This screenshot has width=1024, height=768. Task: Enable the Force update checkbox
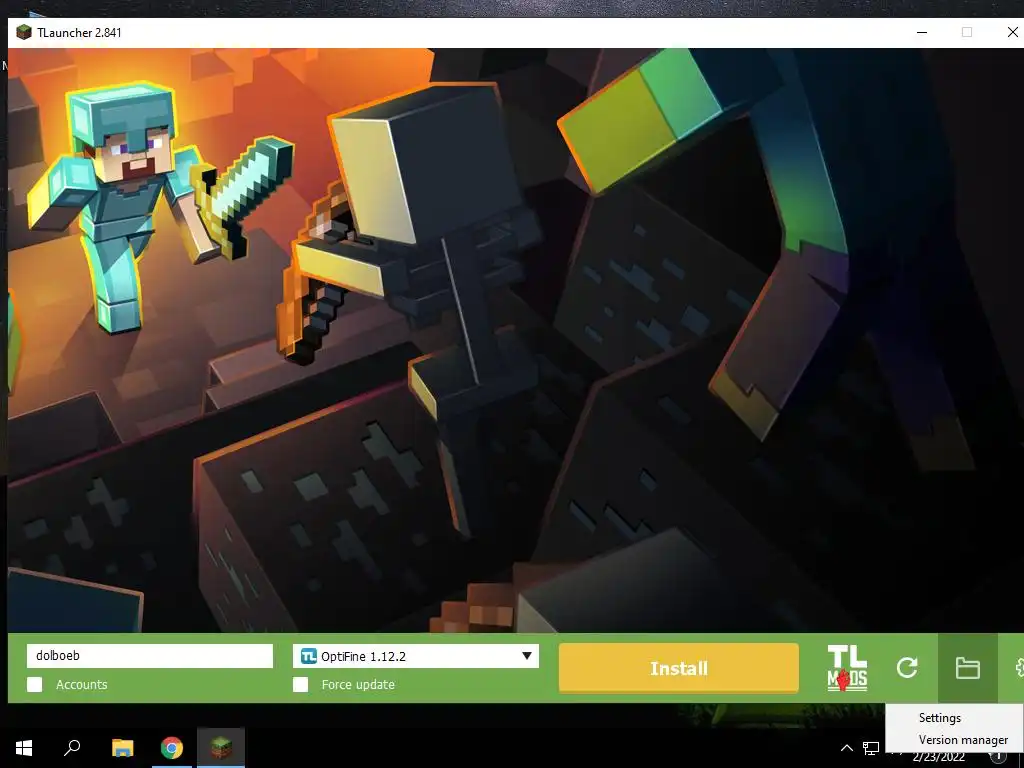coord(300,684)
